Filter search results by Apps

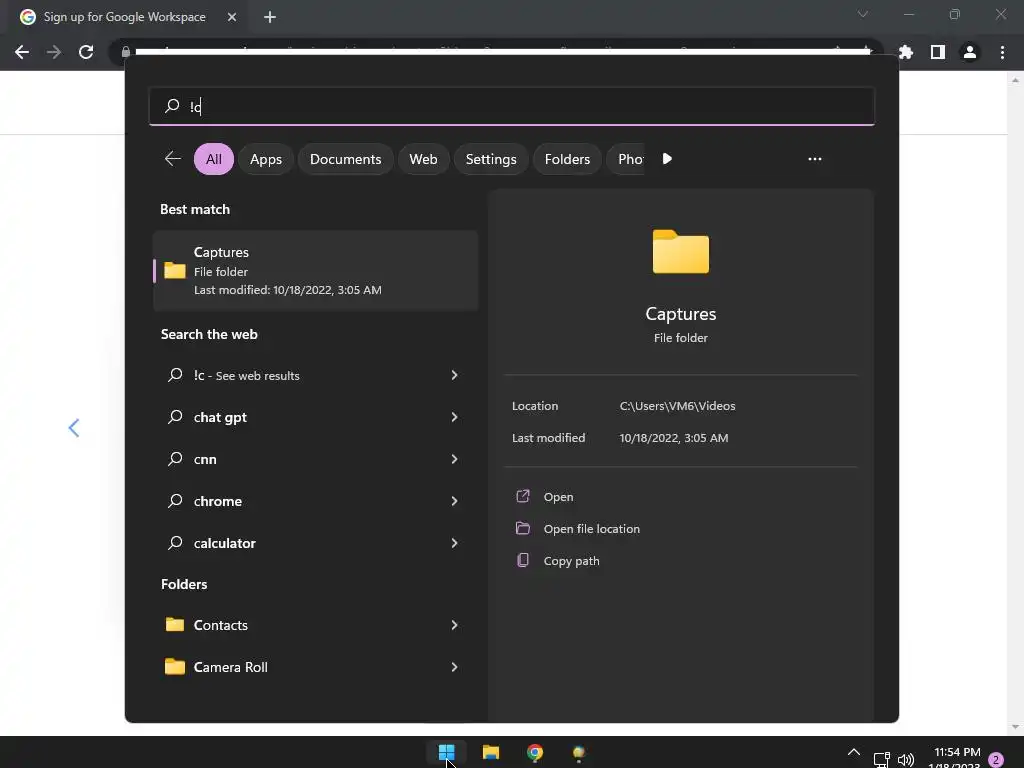point(266,159)
